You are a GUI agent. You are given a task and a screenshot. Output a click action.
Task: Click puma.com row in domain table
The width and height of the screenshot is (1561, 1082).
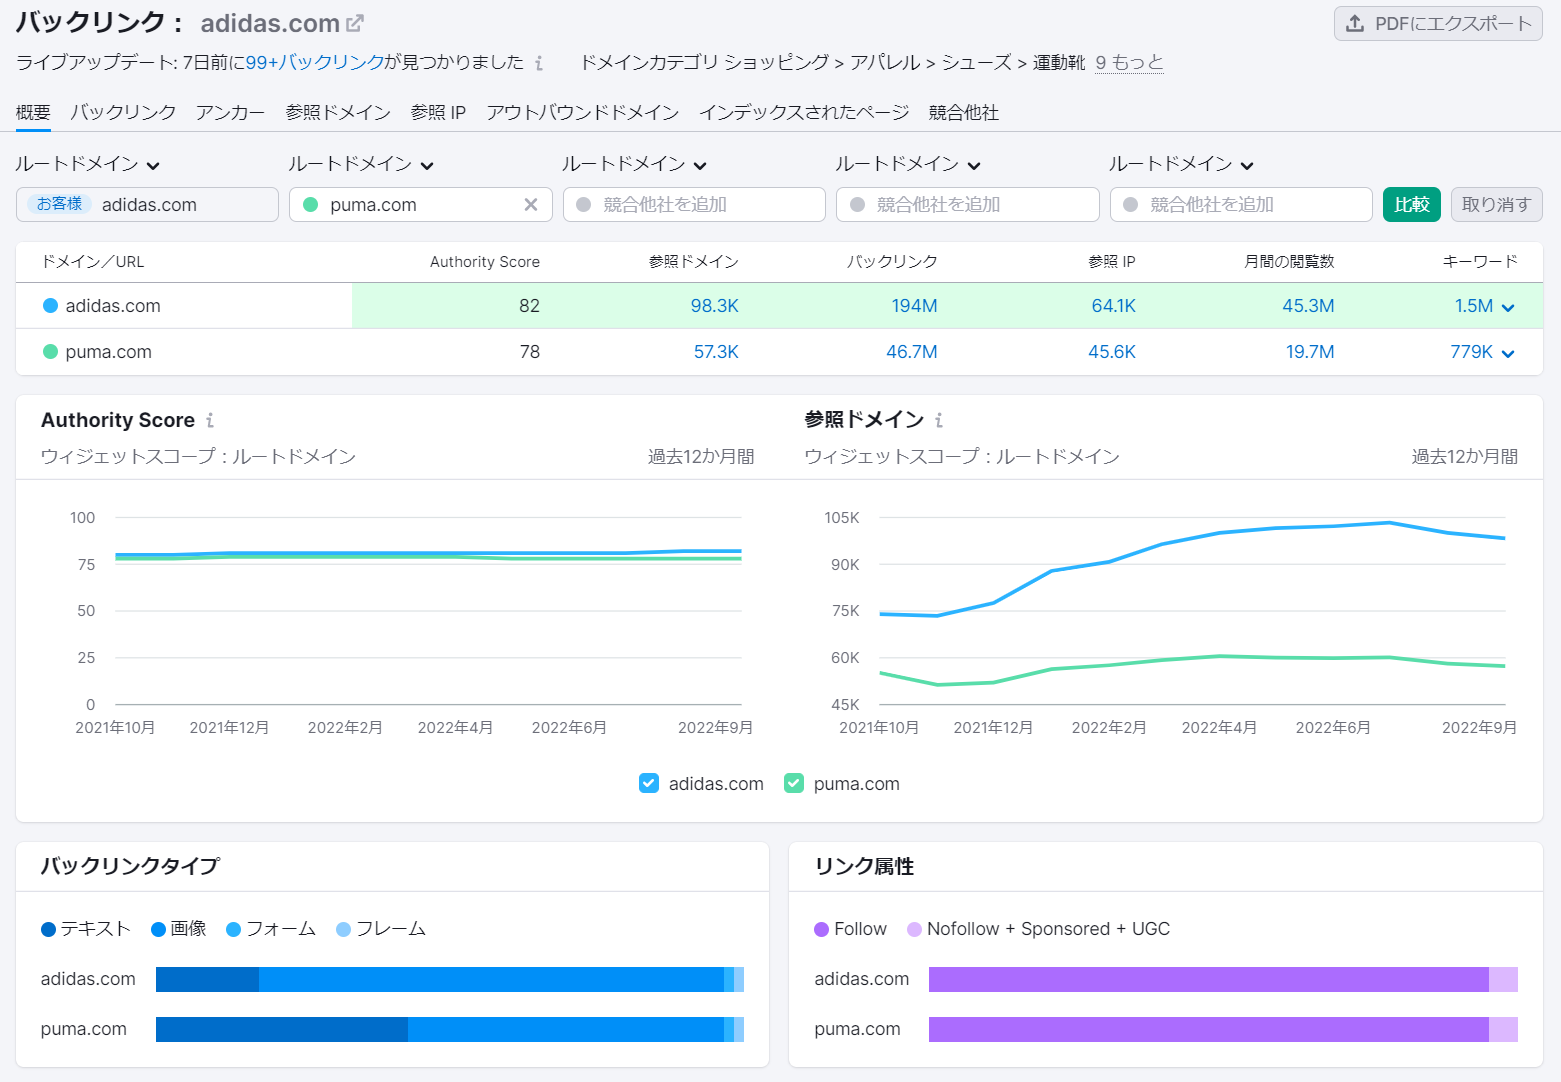pos(779,352)
